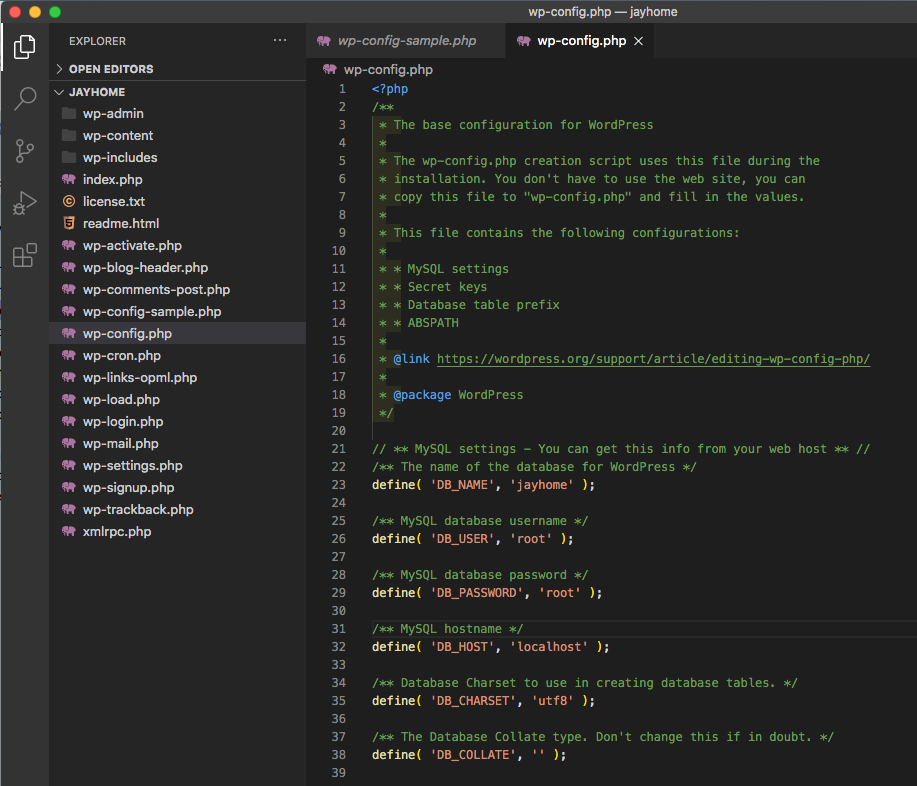Open wp-blog-header.php file
The height and width of the screenshot is (786, 917).
click(x=177, y=268)
